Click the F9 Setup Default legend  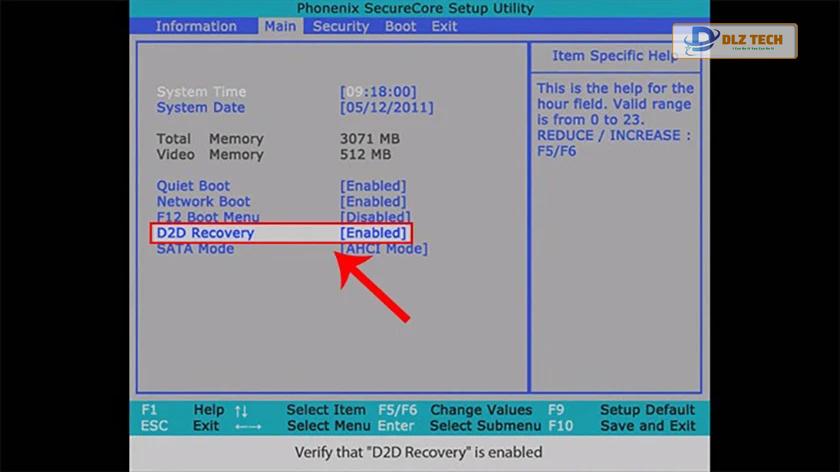click(621, 410)
